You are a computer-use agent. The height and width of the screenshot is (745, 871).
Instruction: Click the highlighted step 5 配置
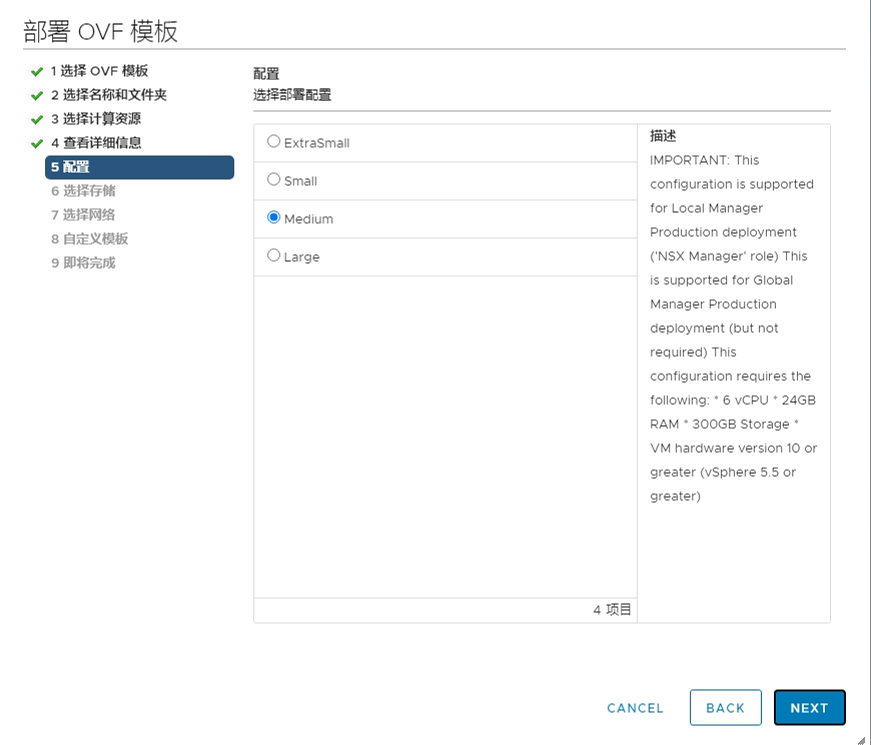[x=139, y=167]
